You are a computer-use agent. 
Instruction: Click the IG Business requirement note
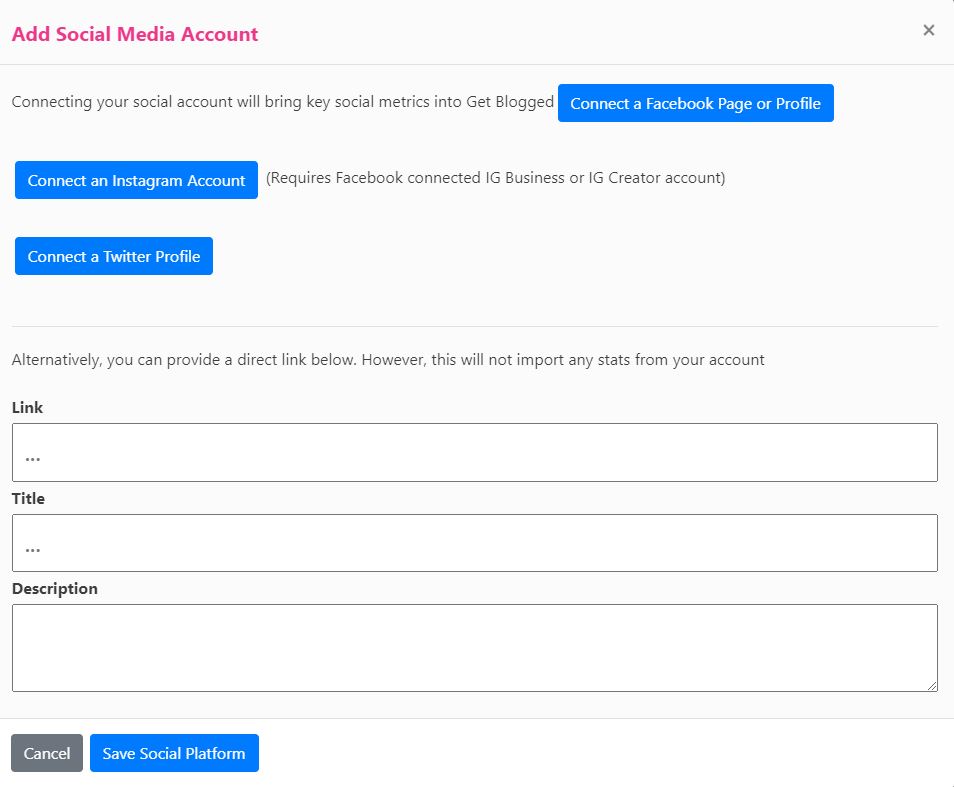coord(495,178)
